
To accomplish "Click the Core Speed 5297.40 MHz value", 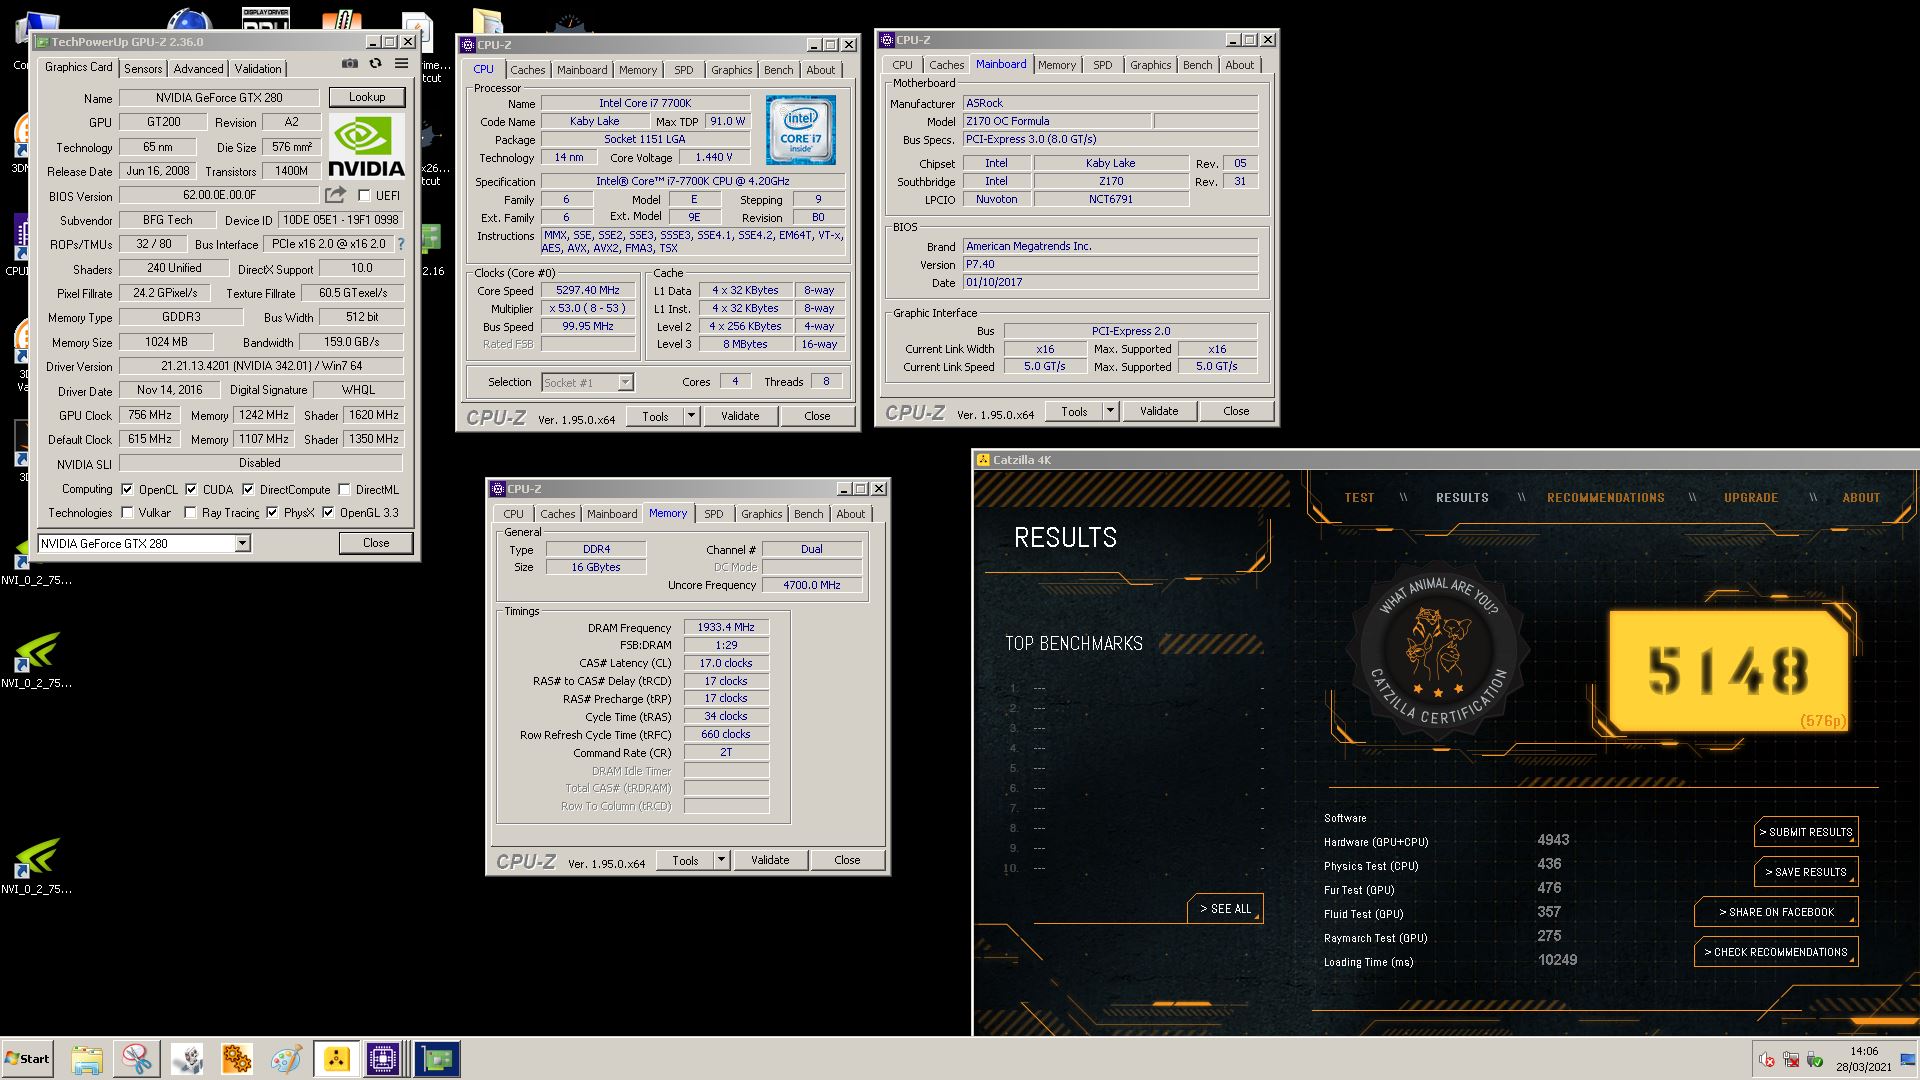I will pyautogui.click(x=588, y=291).
